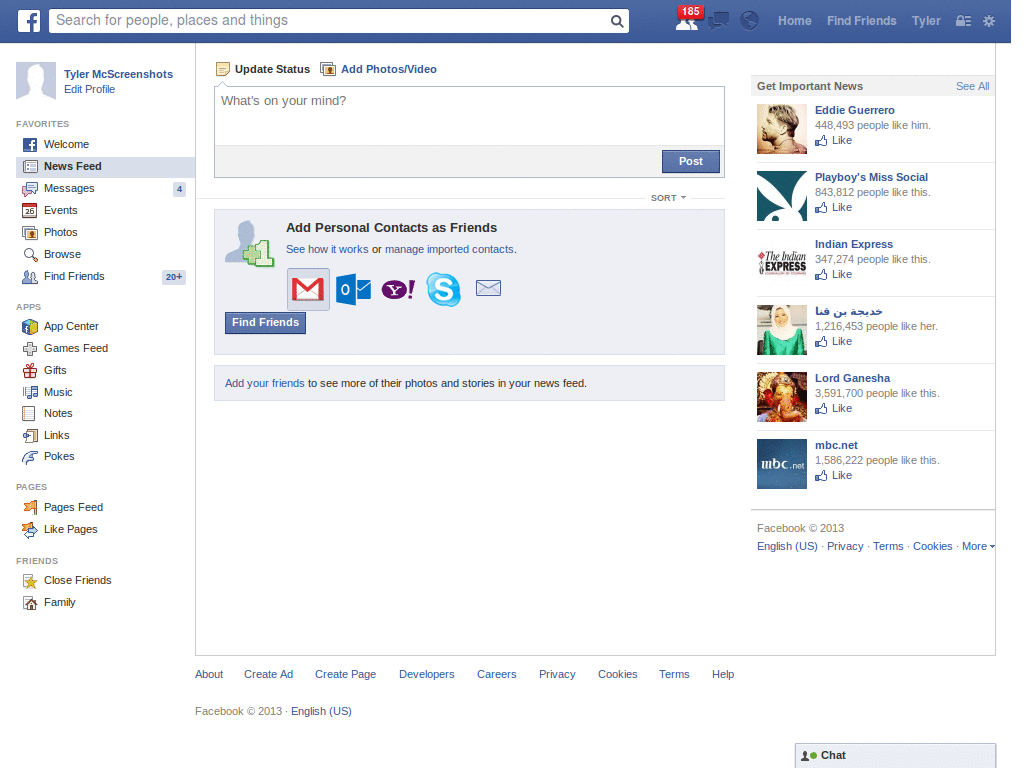Expand the SORT dropdown
Viewport: 1024px width, 768px height.
coord(668,198)
